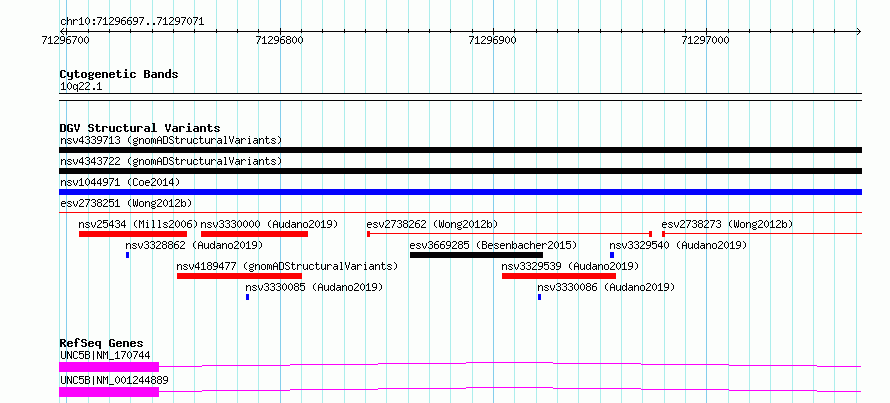Click the nsv25434 (Mills2006) label
Viewport: 890px width, 403px height.
pos(138,224)
